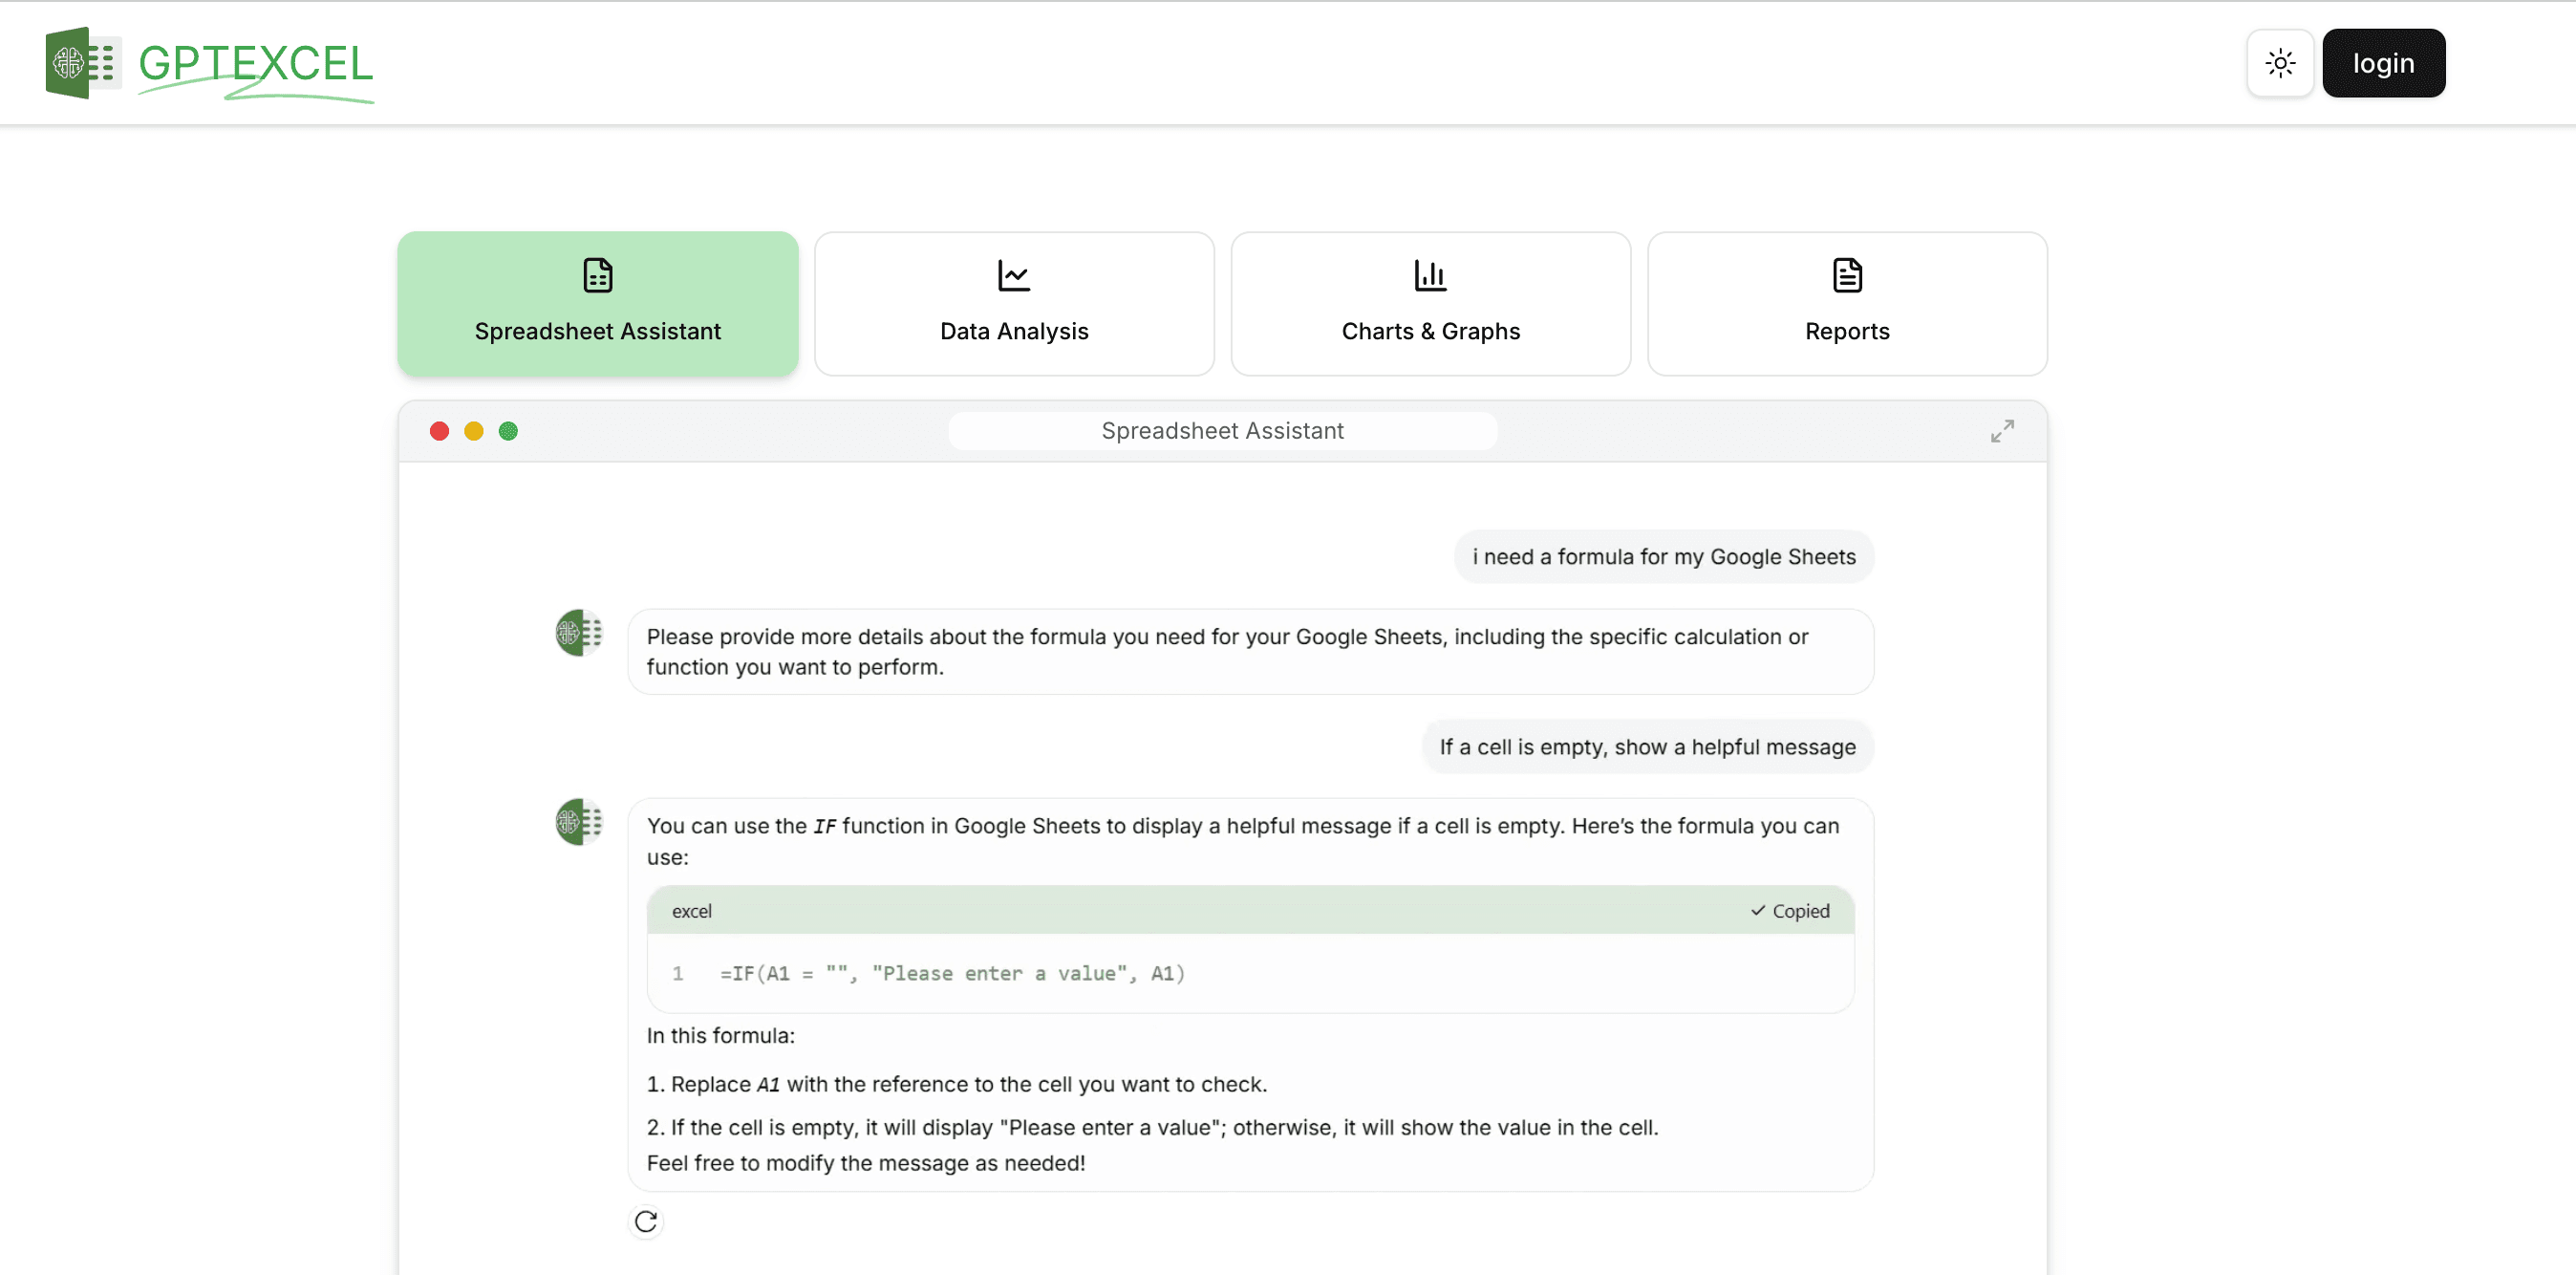Expand chat window with the fullscreen arrows icon

pos(2001,431)
